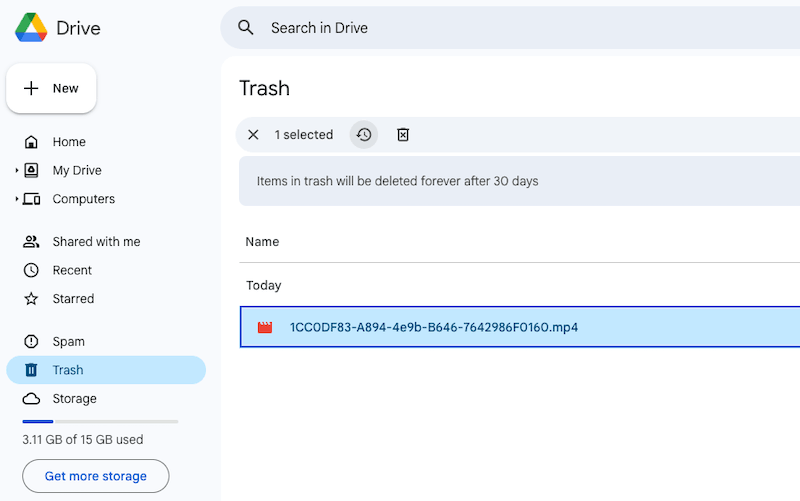Expand the Computers tree arrow
Viewport: 800px width, 501px height.
pos(17,199)
